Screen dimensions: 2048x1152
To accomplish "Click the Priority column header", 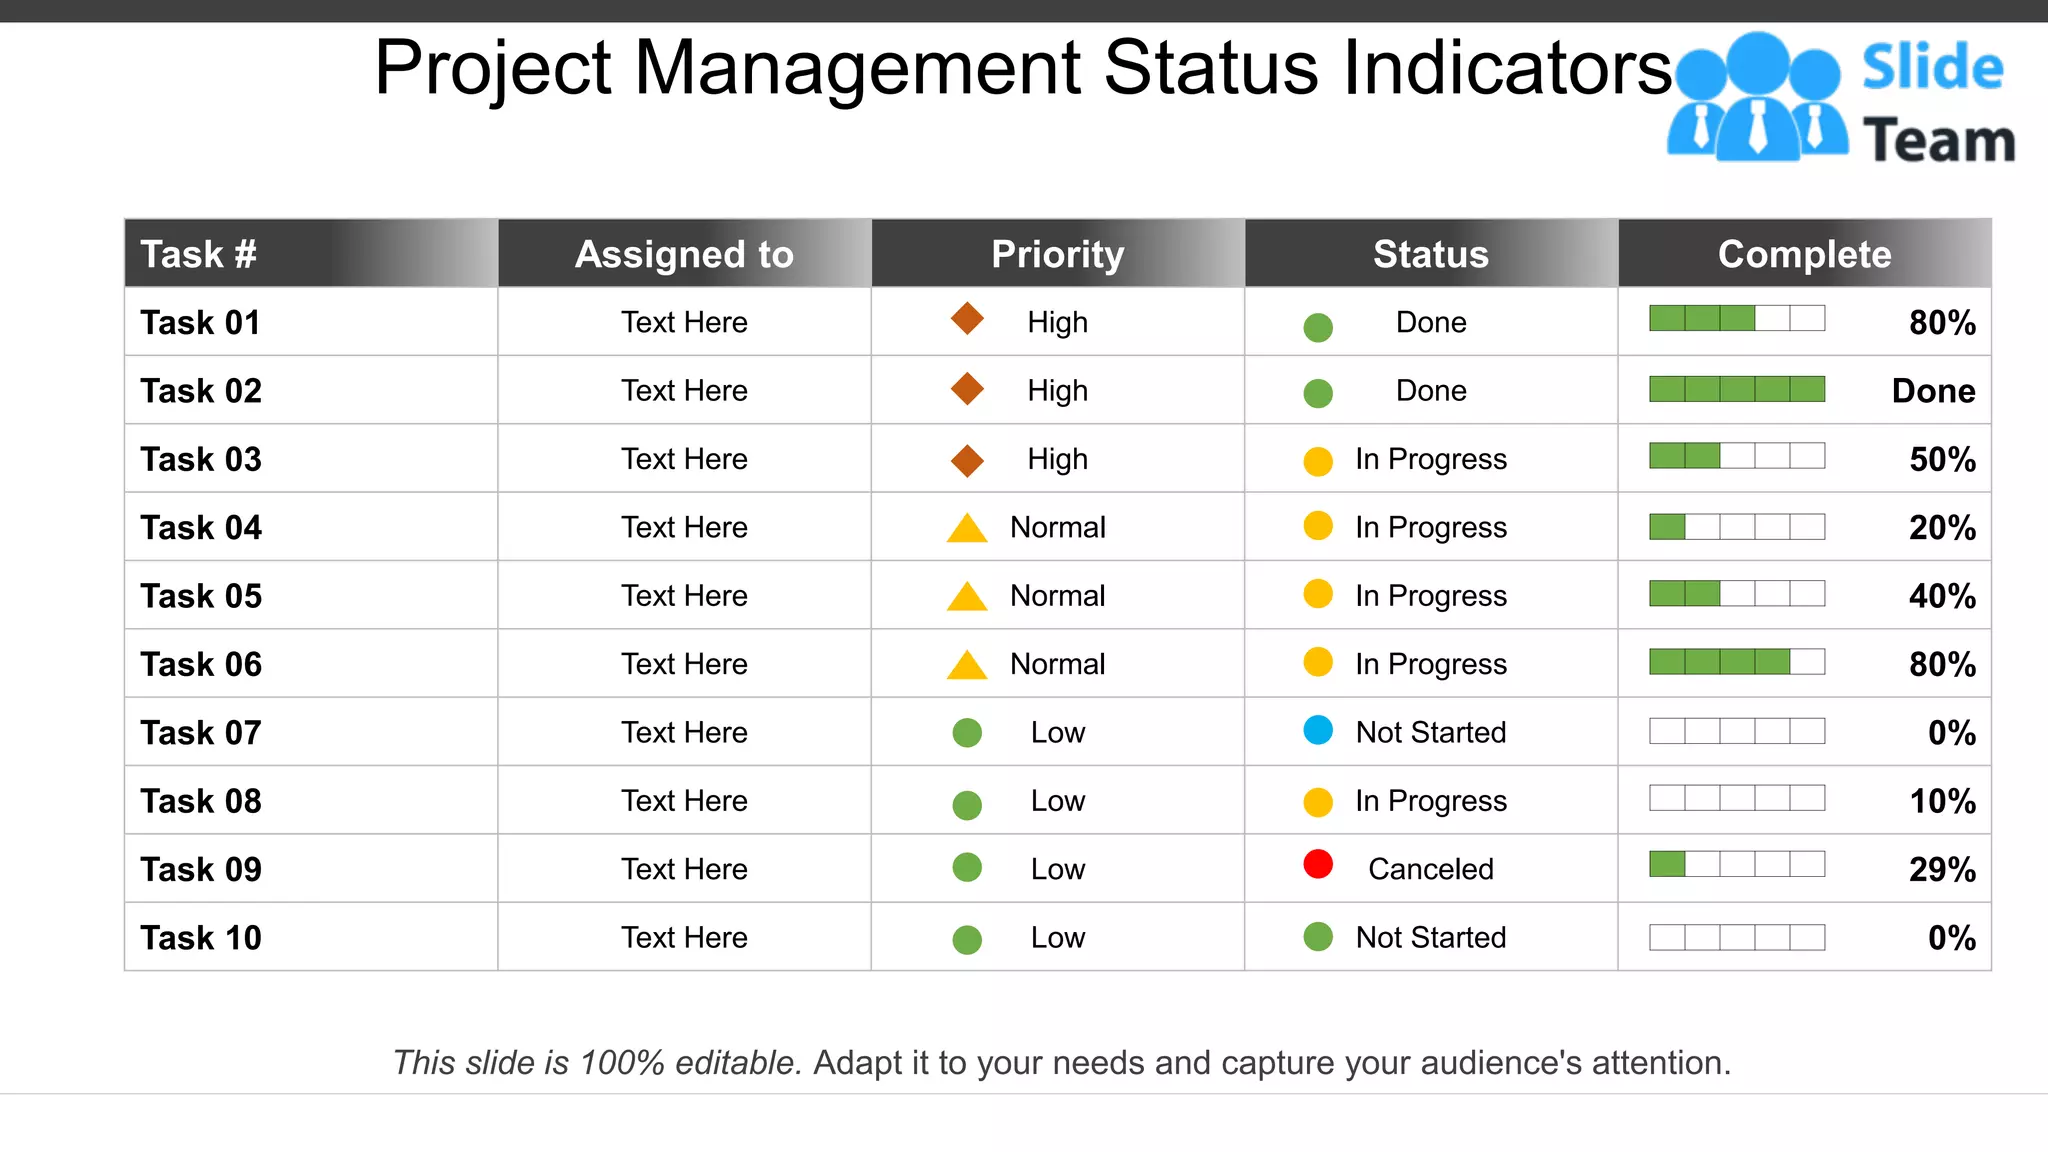I will point(1057,254).
